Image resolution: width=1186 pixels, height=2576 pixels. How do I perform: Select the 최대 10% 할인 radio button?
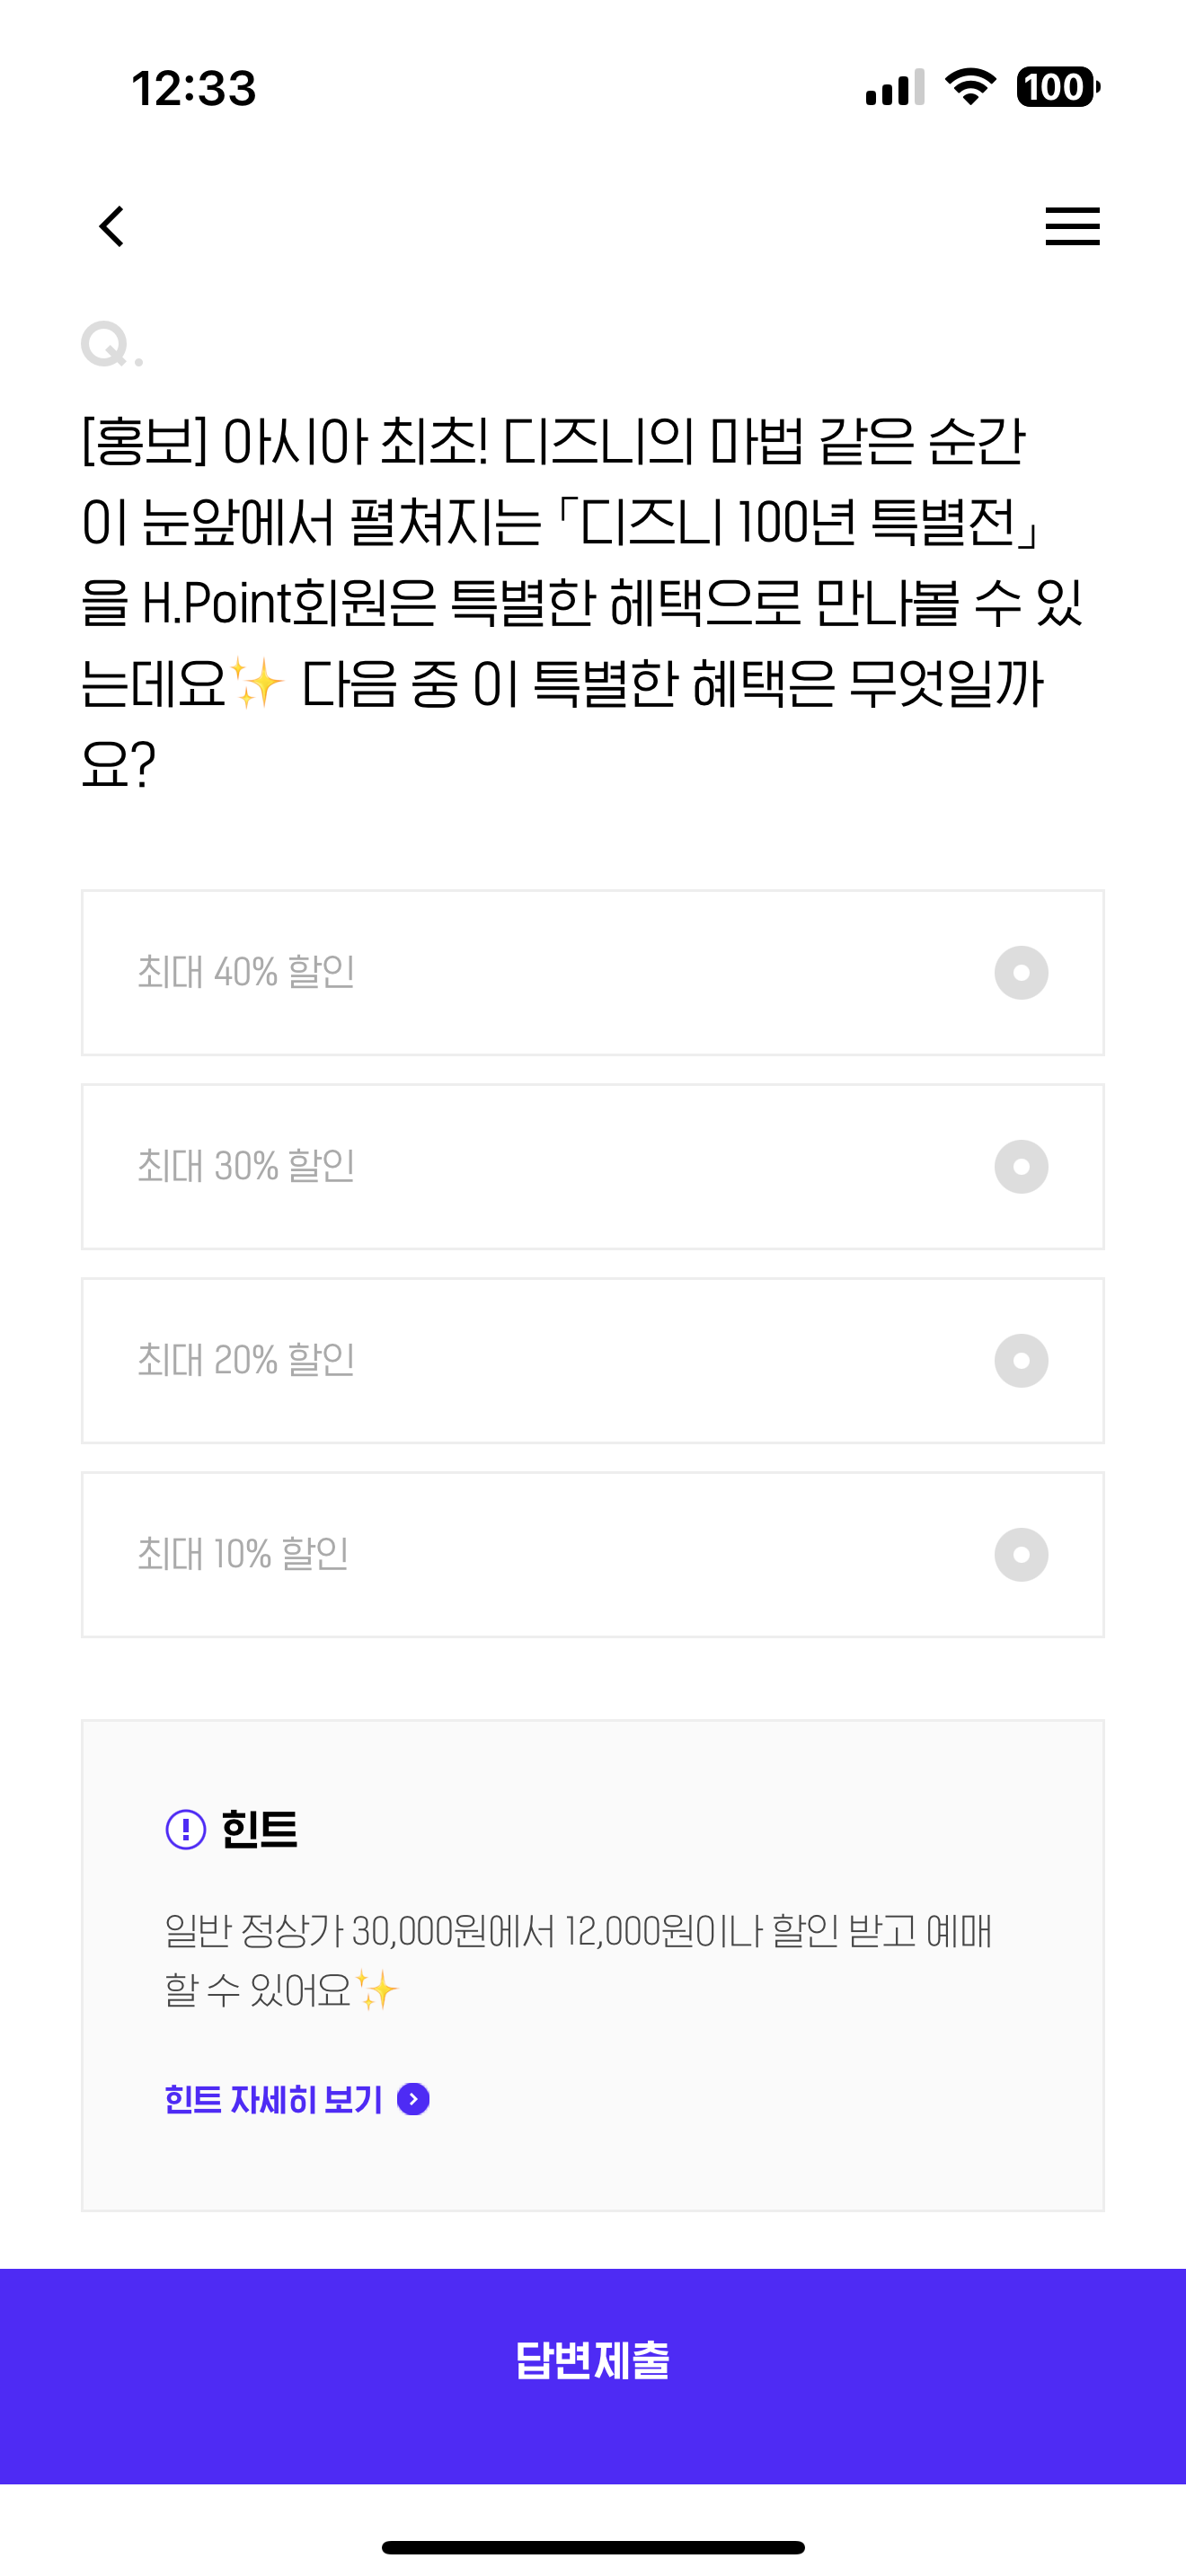tap(1021, 1554)
